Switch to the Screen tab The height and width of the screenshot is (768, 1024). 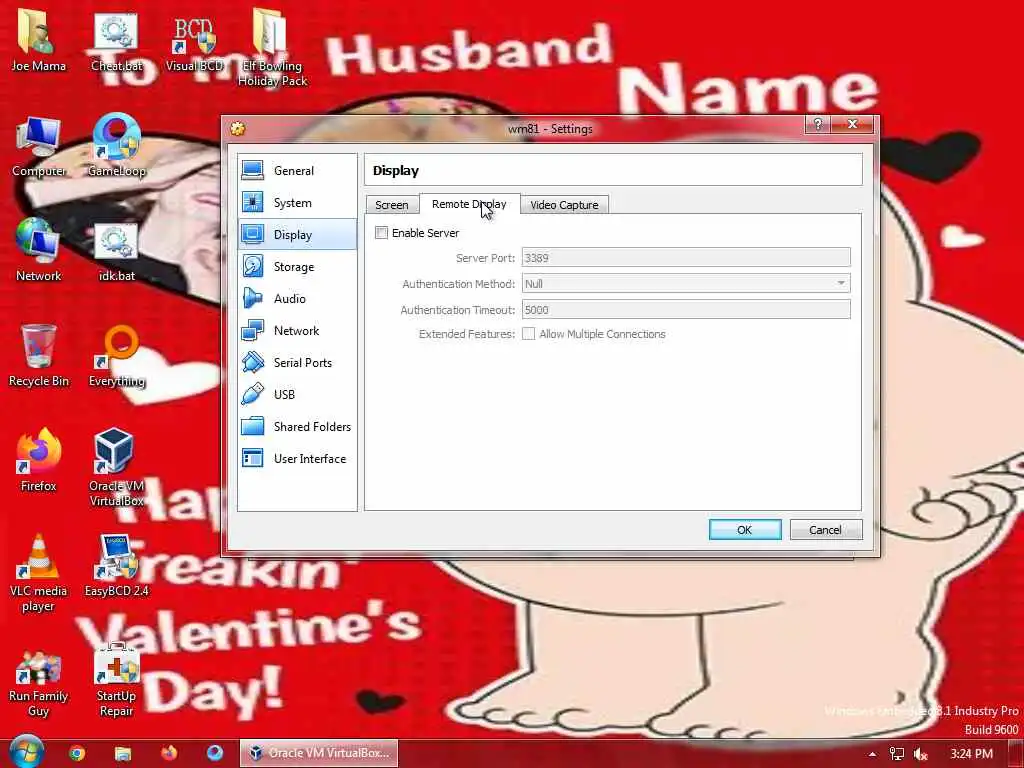(392, 204)
